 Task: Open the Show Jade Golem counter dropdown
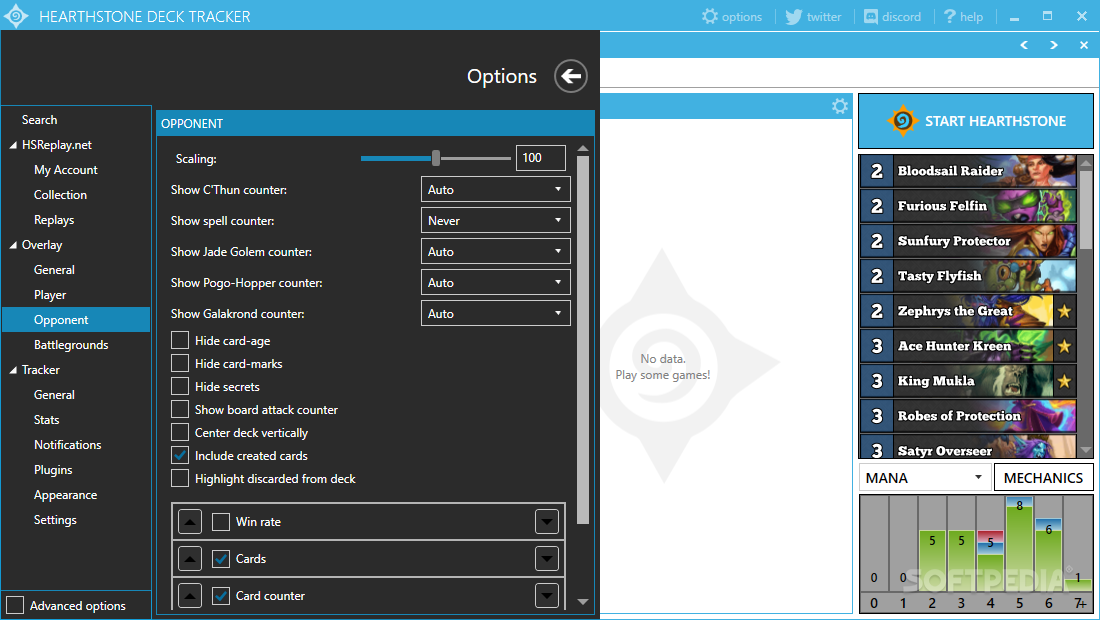(495, 251)
